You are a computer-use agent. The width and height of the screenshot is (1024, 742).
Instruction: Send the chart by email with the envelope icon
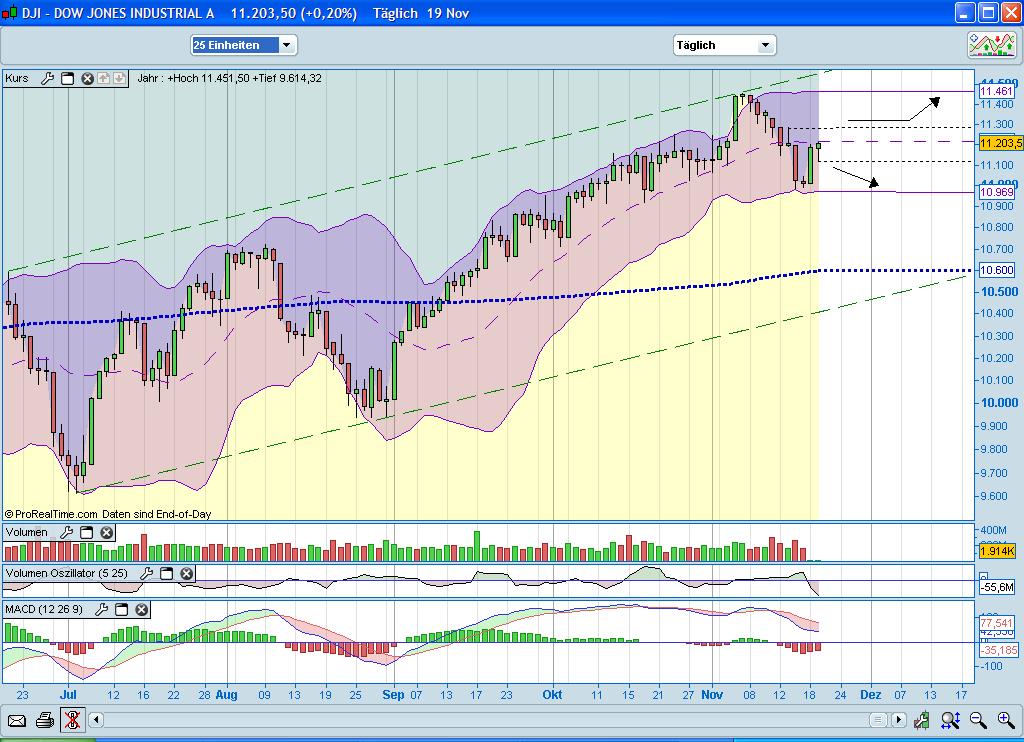click(x=16, y=720)
